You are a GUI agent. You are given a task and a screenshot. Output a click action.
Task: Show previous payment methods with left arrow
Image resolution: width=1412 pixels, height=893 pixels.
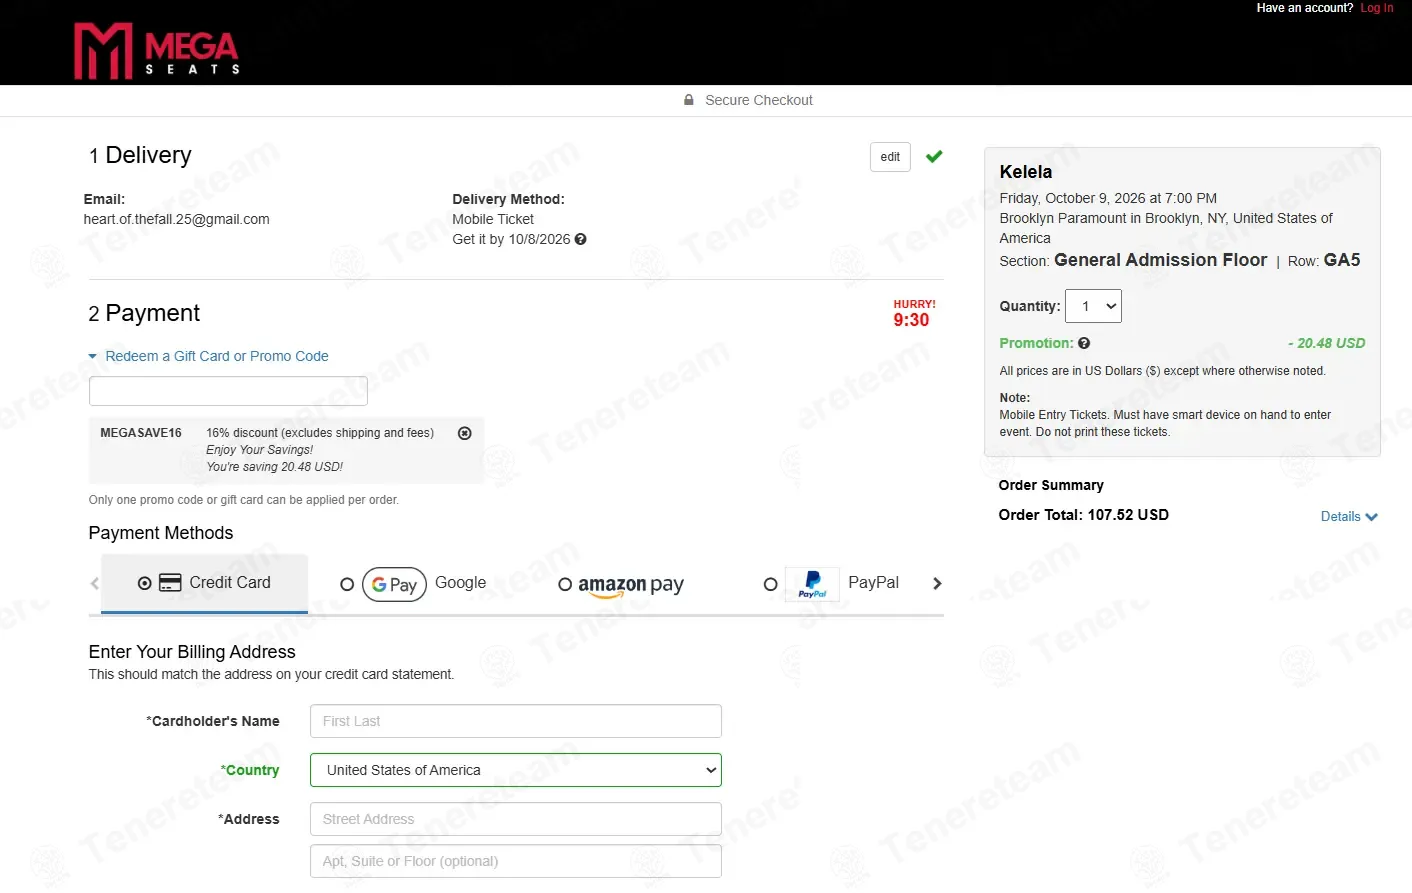(95, 583)
